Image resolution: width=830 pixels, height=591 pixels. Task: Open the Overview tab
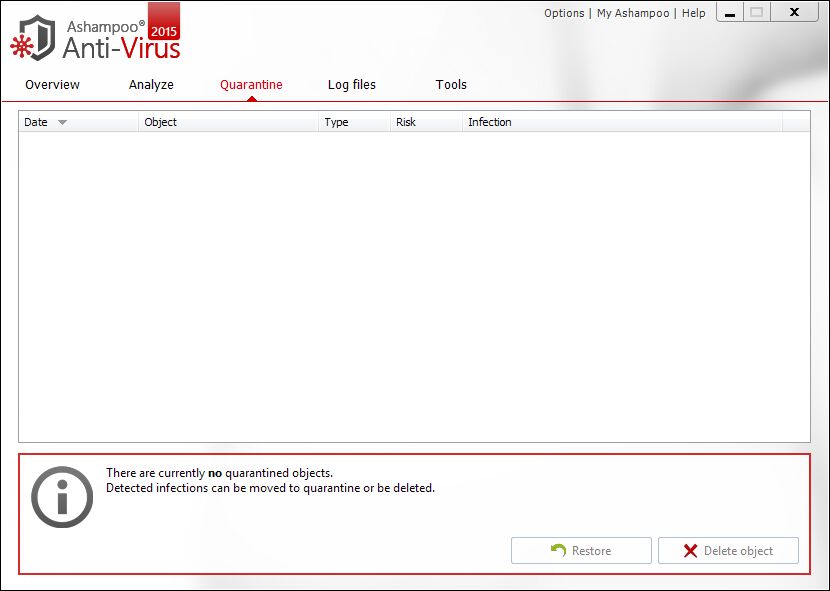click(x=52, y=85)
